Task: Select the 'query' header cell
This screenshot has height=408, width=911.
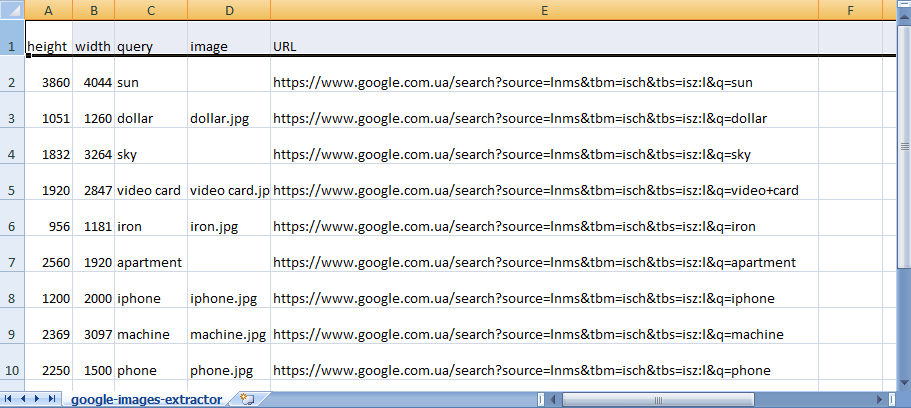Action: (x=151, y=38)
